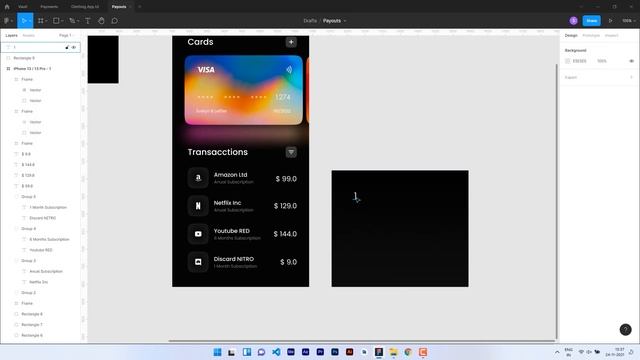The height and width of the screenshot is (360, 640).
Task: Select the Move tool
Action: point(23,21)
